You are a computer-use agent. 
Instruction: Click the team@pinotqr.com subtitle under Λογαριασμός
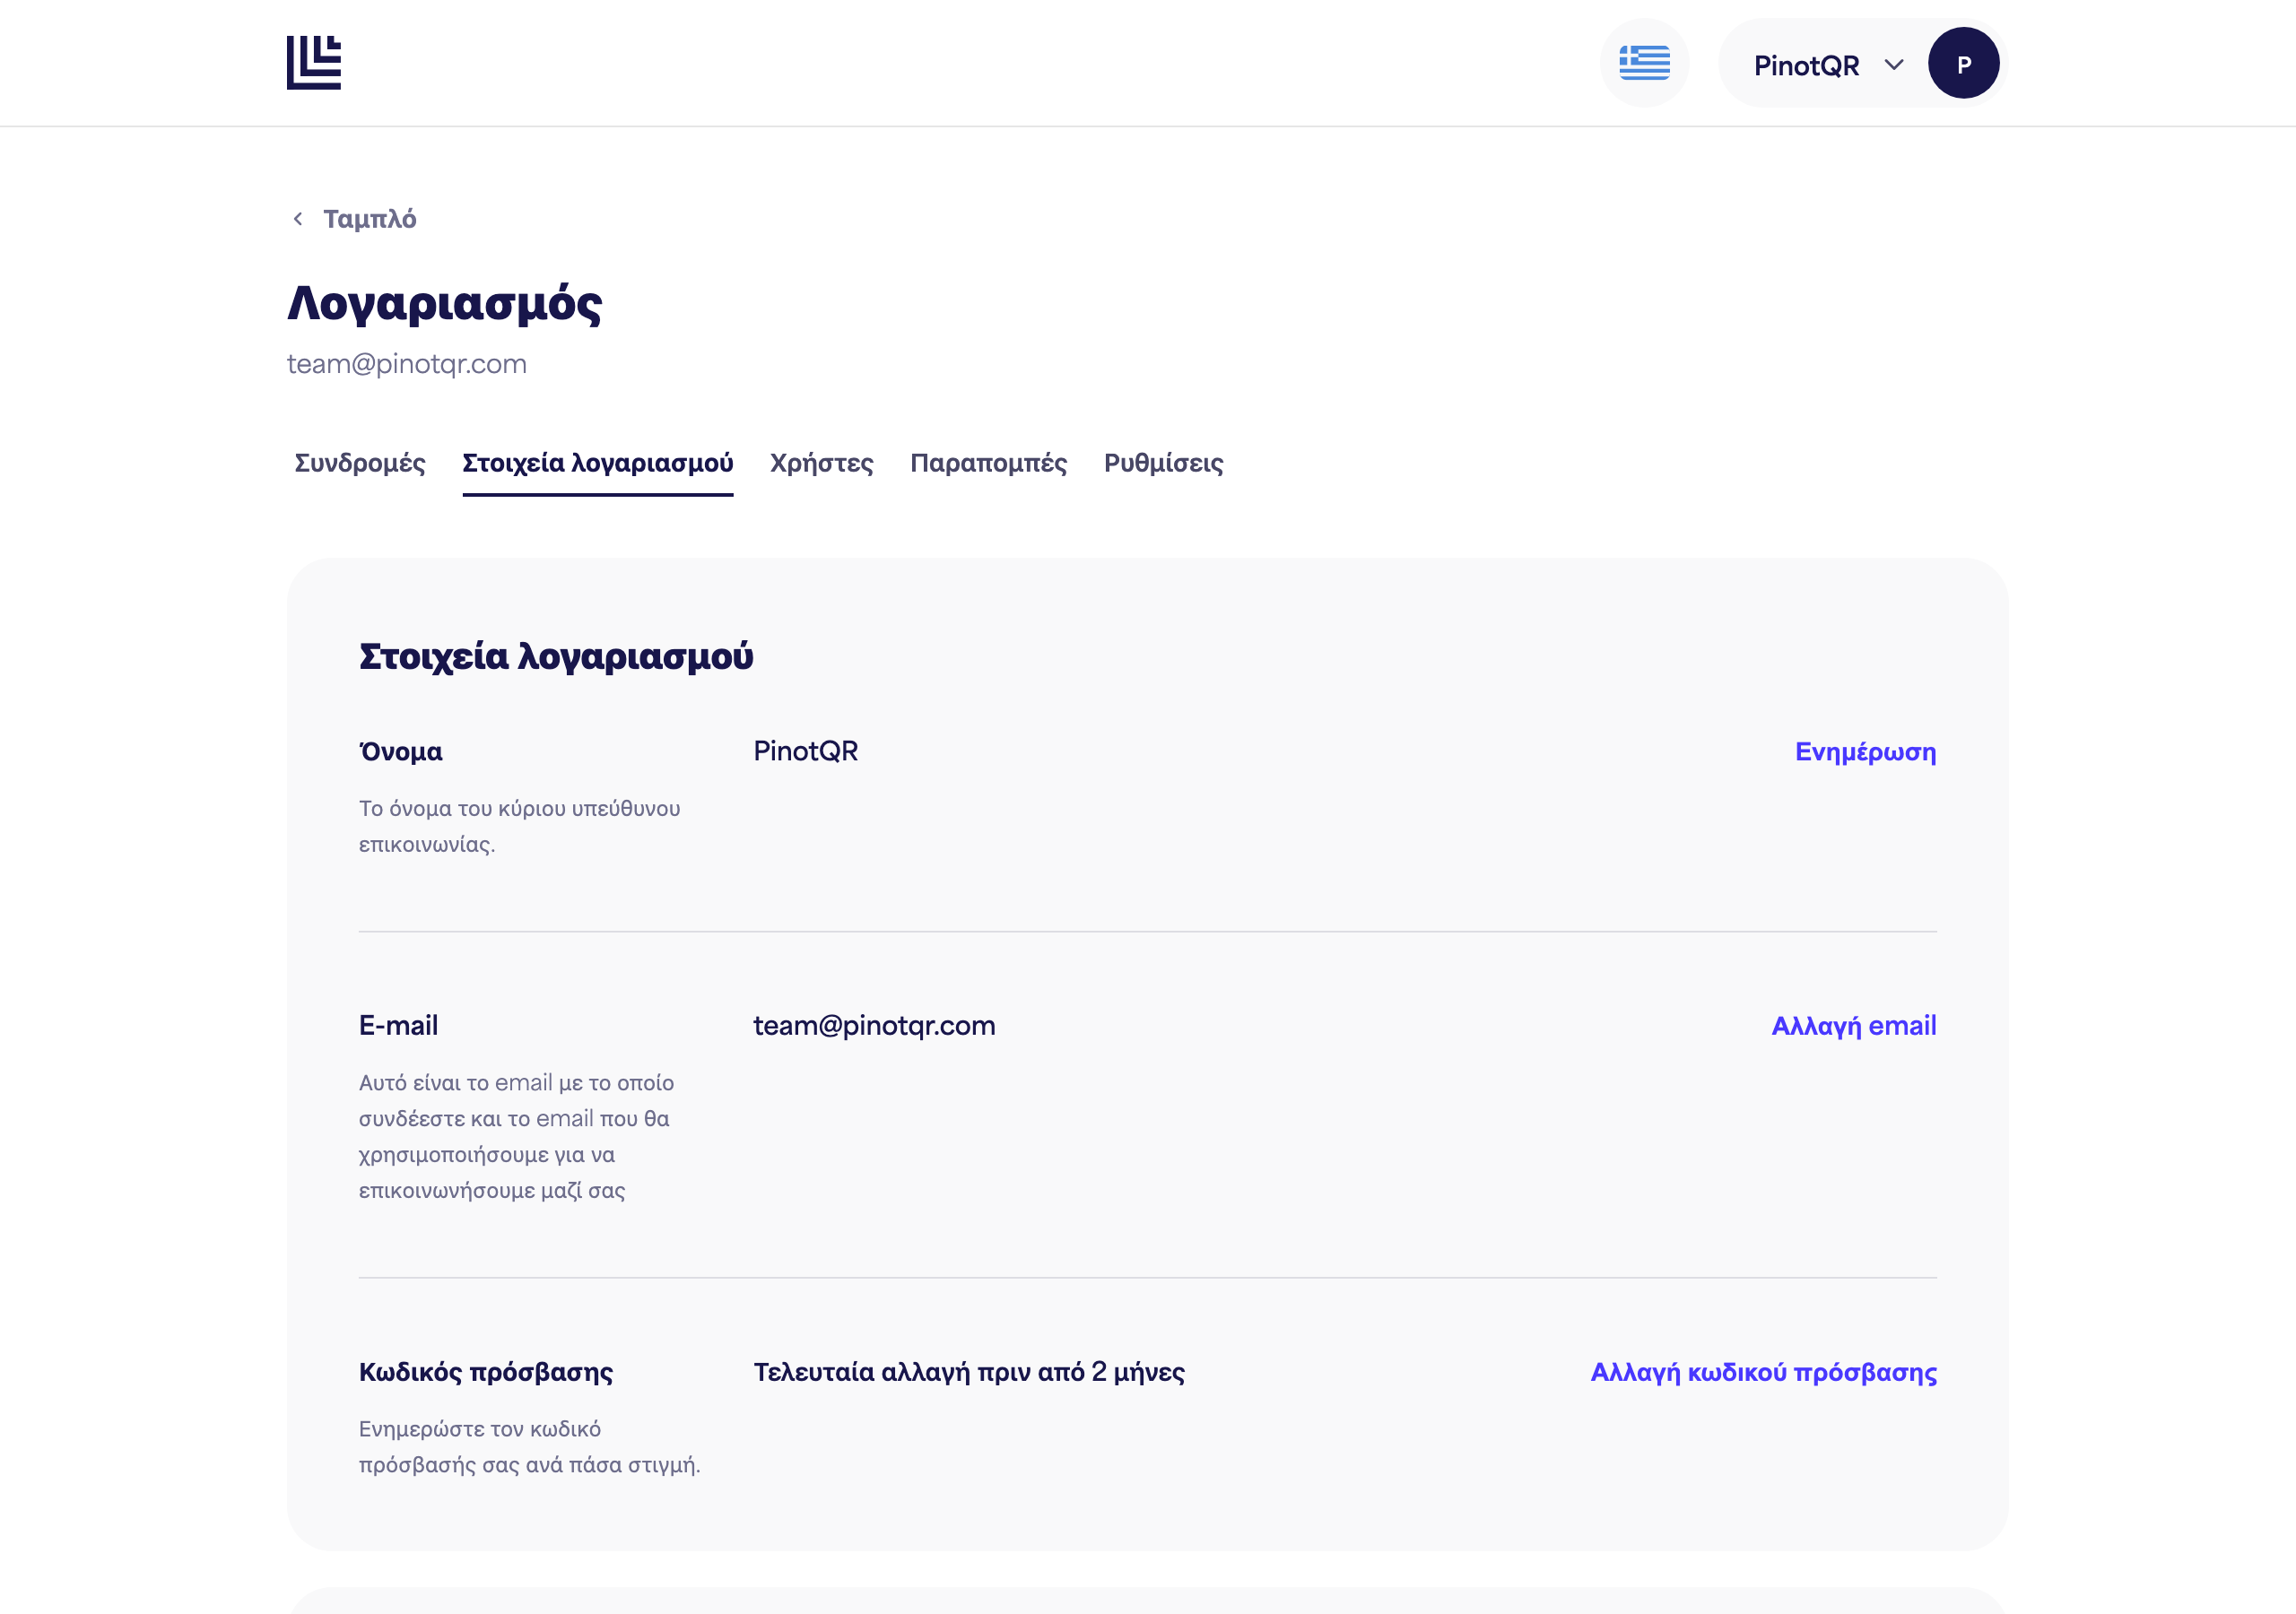pyautogui.click(x=407, y=364)
